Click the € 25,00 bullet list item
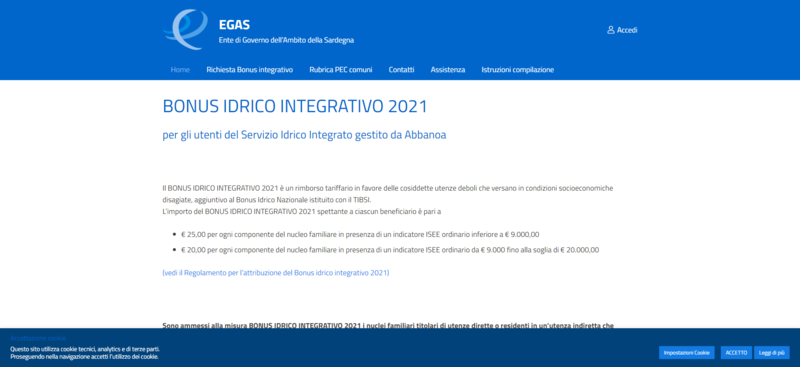Screen dimensions: 800x367 coord(360,235)
